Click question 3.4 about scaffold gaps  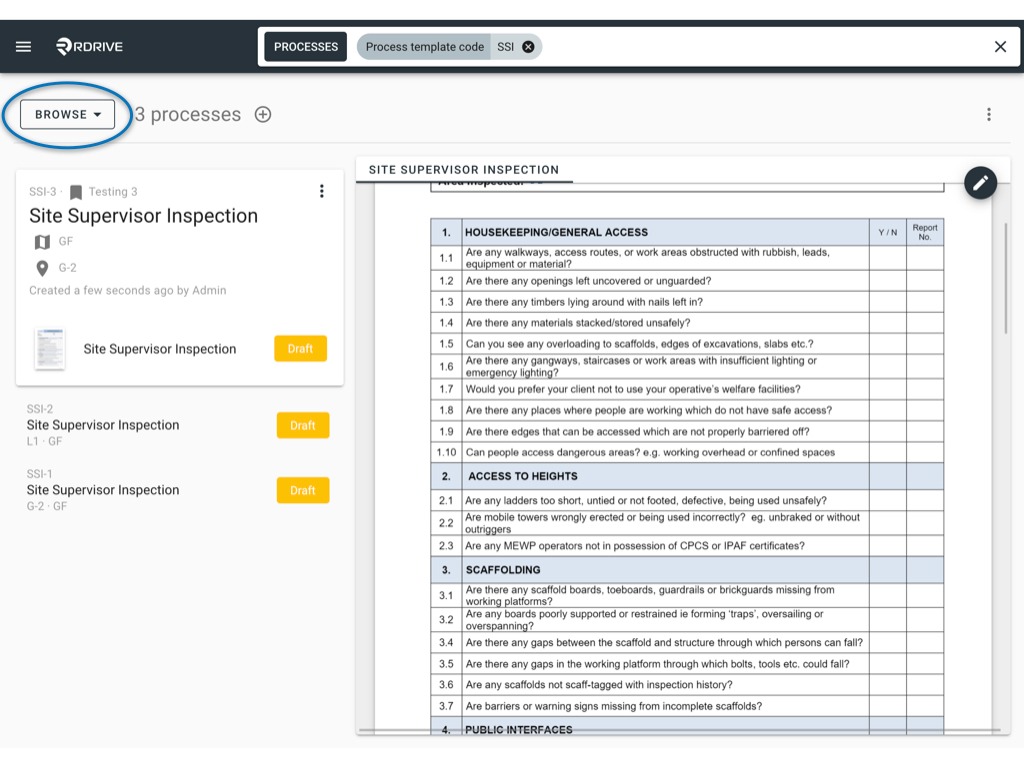(664, 643)
